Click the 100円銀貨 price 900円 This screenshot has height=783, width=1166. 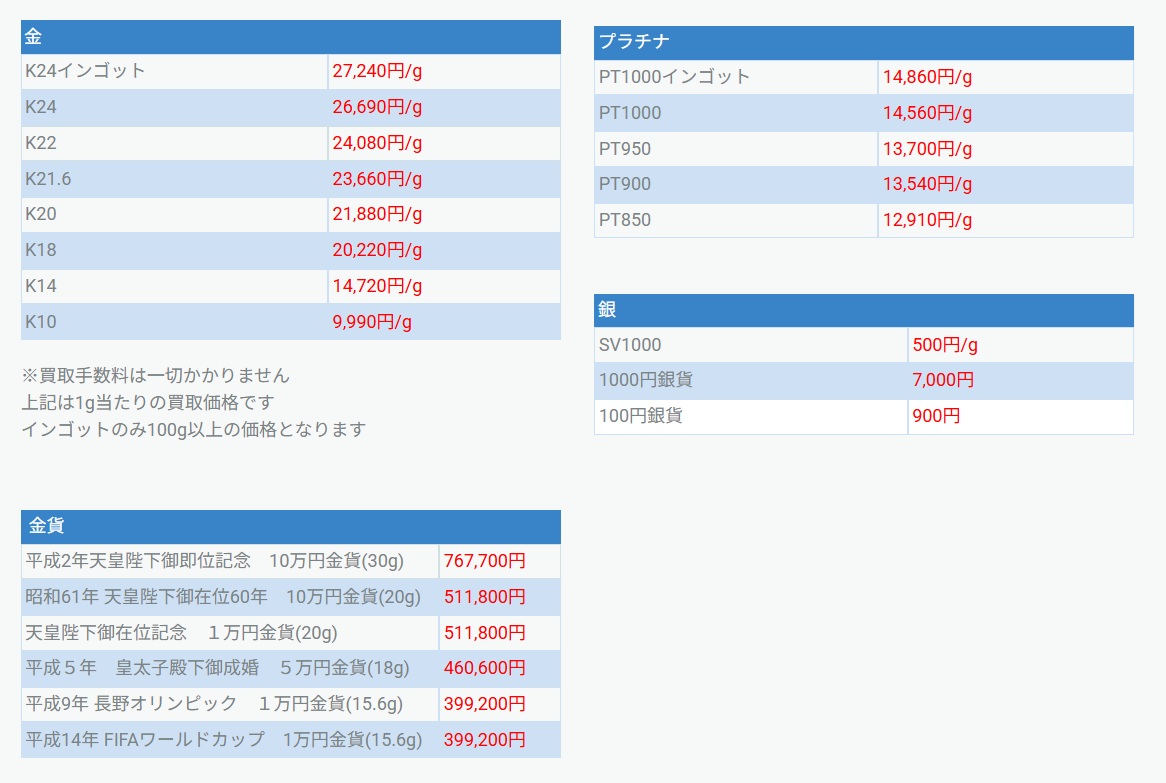tap(936, 417)
